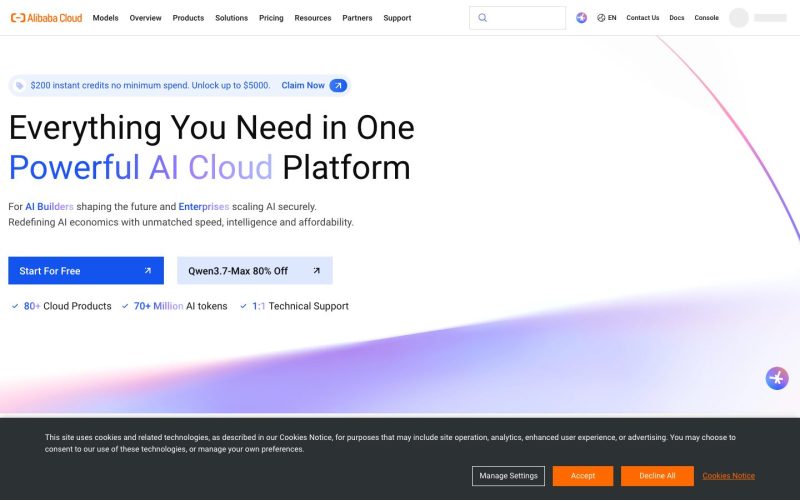
Task: Click the globe language icon
Action: (601, 18)
